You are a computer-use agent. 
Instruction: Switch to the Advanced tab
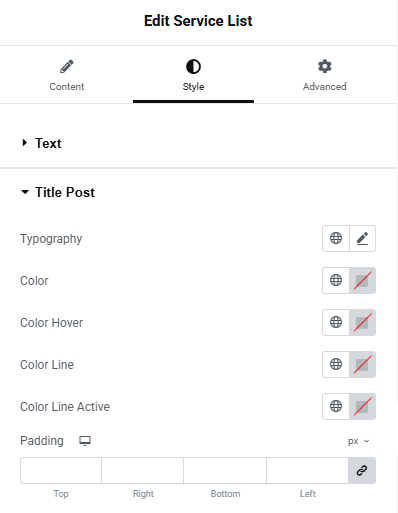324,75
